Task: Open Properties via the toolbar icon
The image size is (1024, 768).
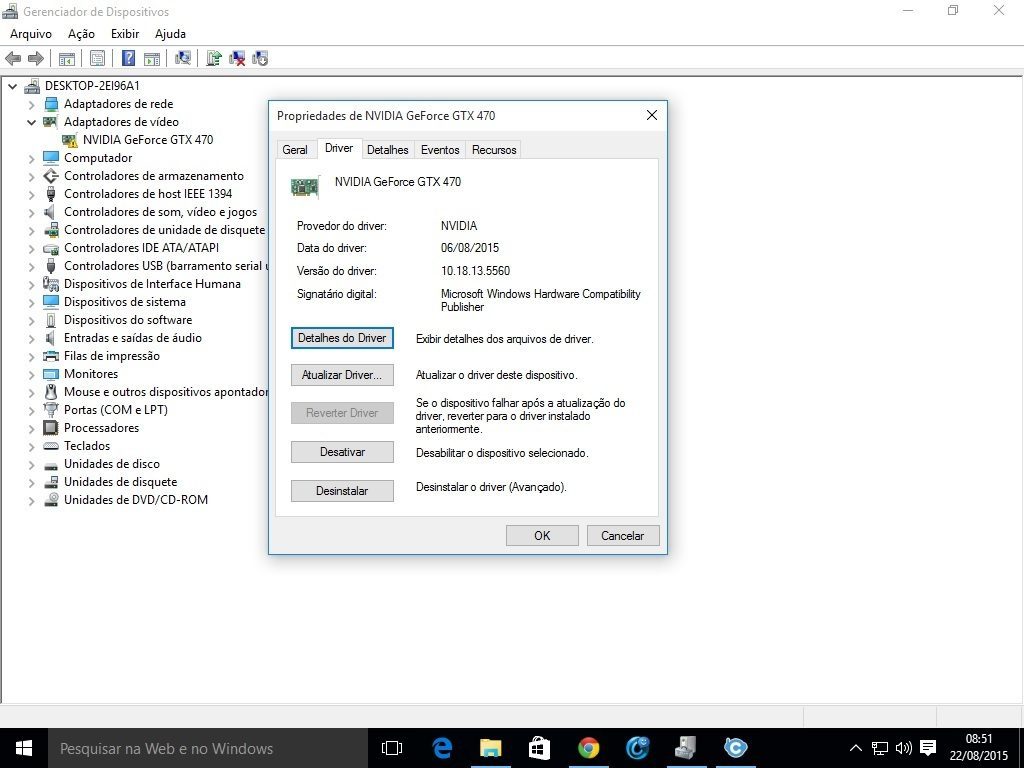Action: (97, 58)
